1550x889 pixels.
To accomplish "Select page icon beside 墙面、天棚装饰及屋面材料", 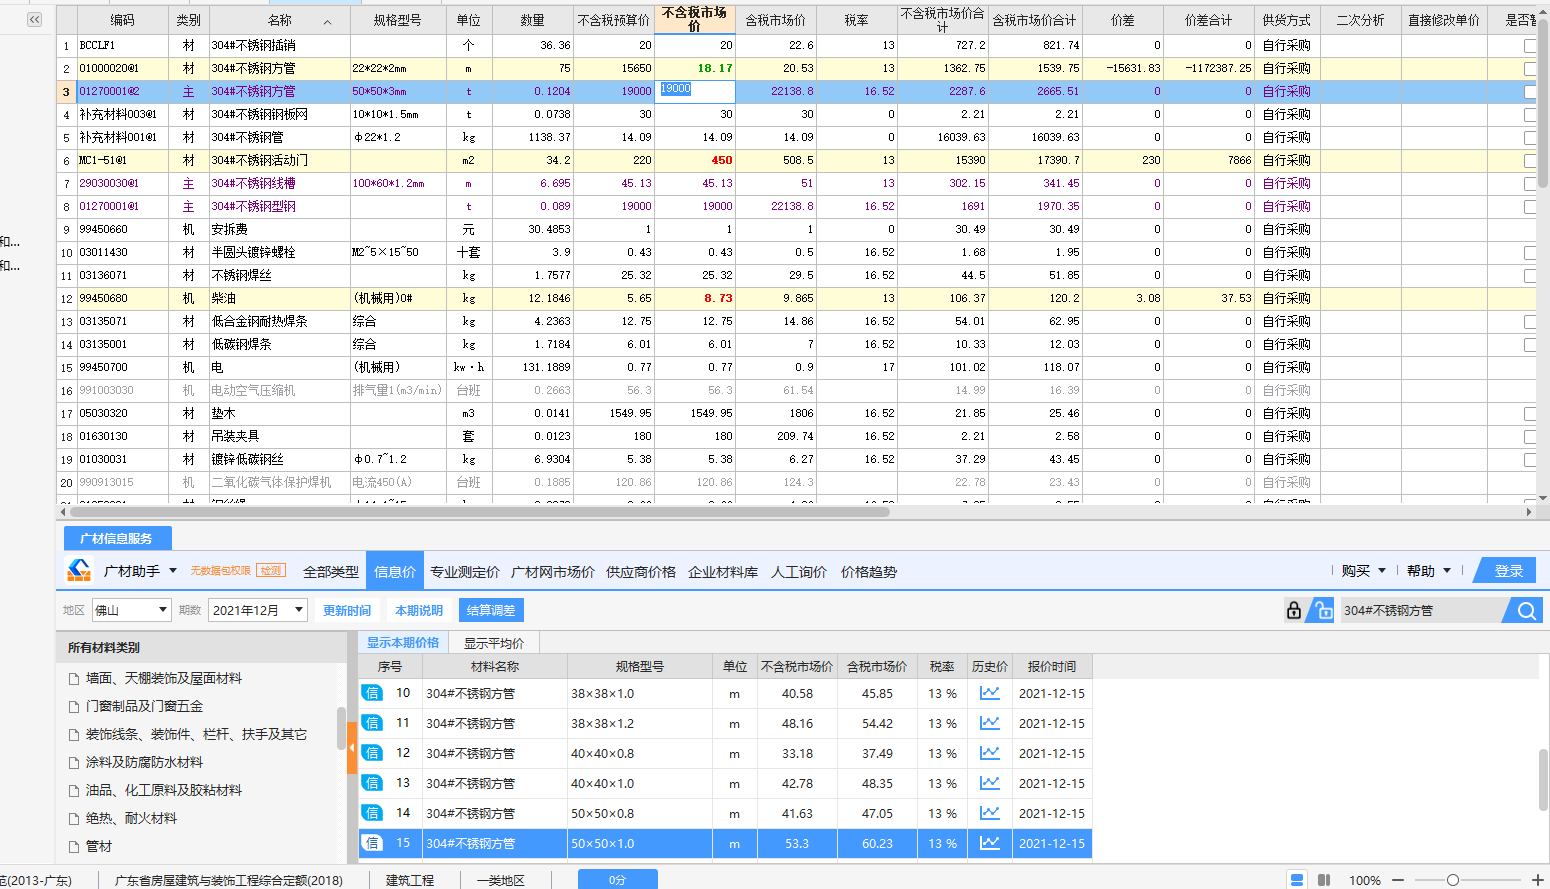I will coord(74,679).
